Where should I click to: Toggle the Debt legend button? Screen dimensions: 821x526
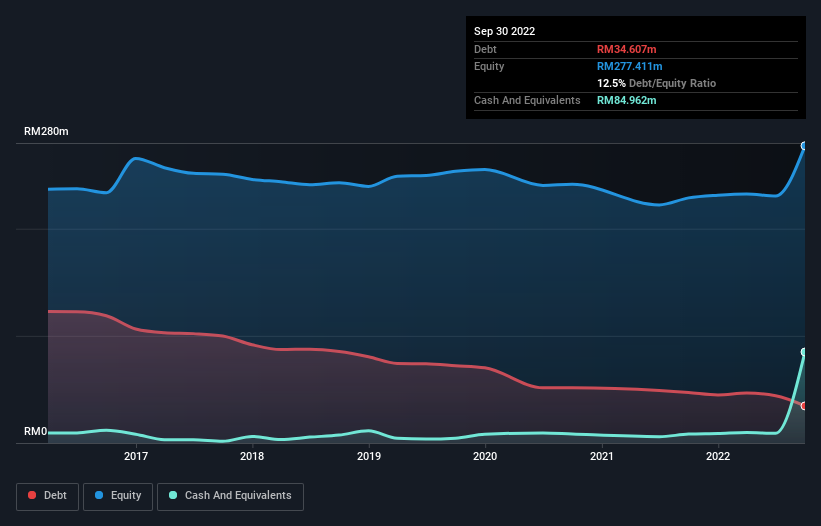47,496
